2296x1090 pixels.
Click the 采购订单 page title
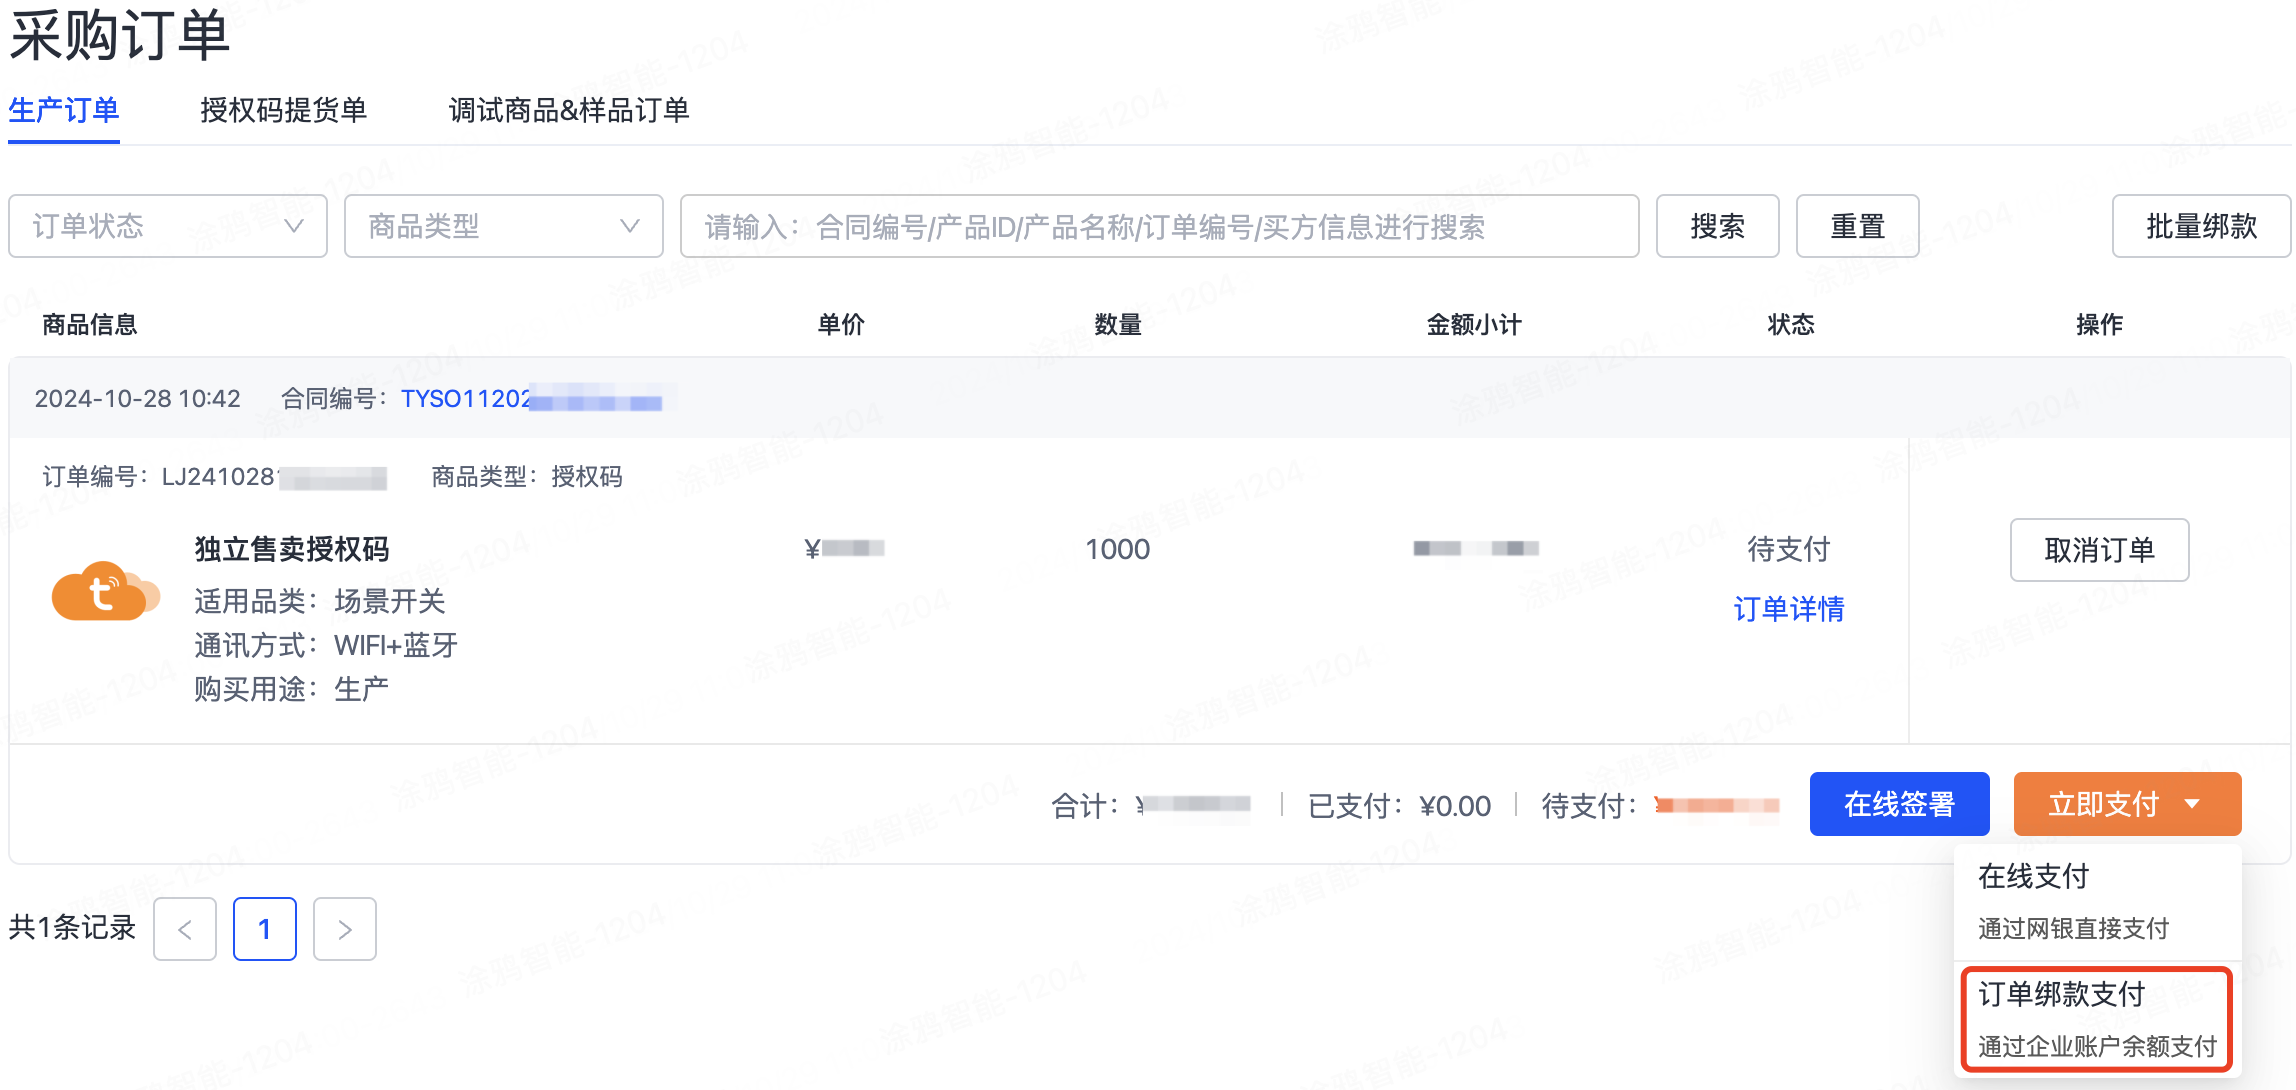[x=120, y=36]
